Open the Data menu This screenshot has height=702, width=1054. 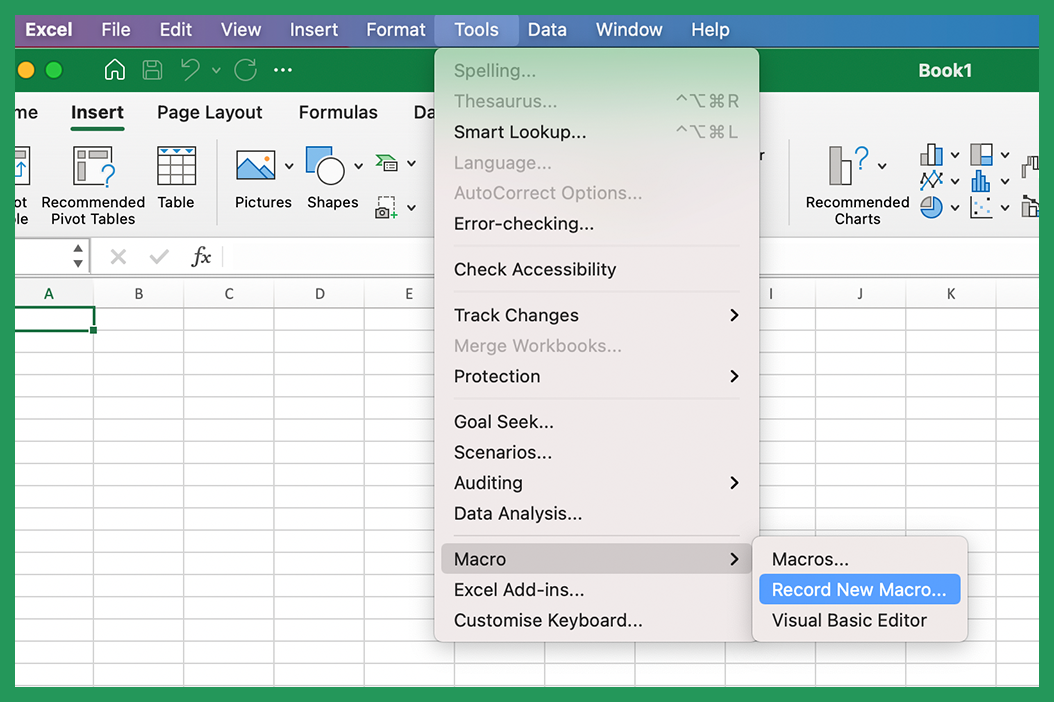click(x=548, y=29)
